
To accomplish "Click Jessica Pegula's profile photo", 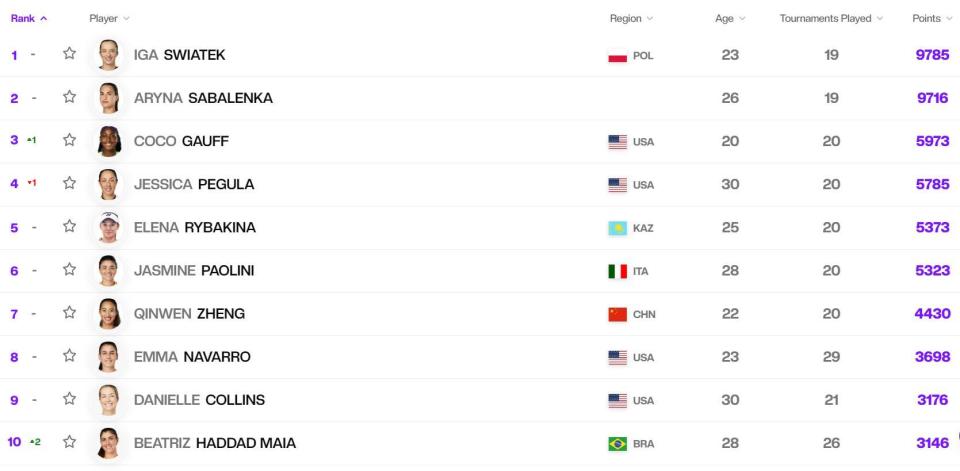I will [108, 184].
